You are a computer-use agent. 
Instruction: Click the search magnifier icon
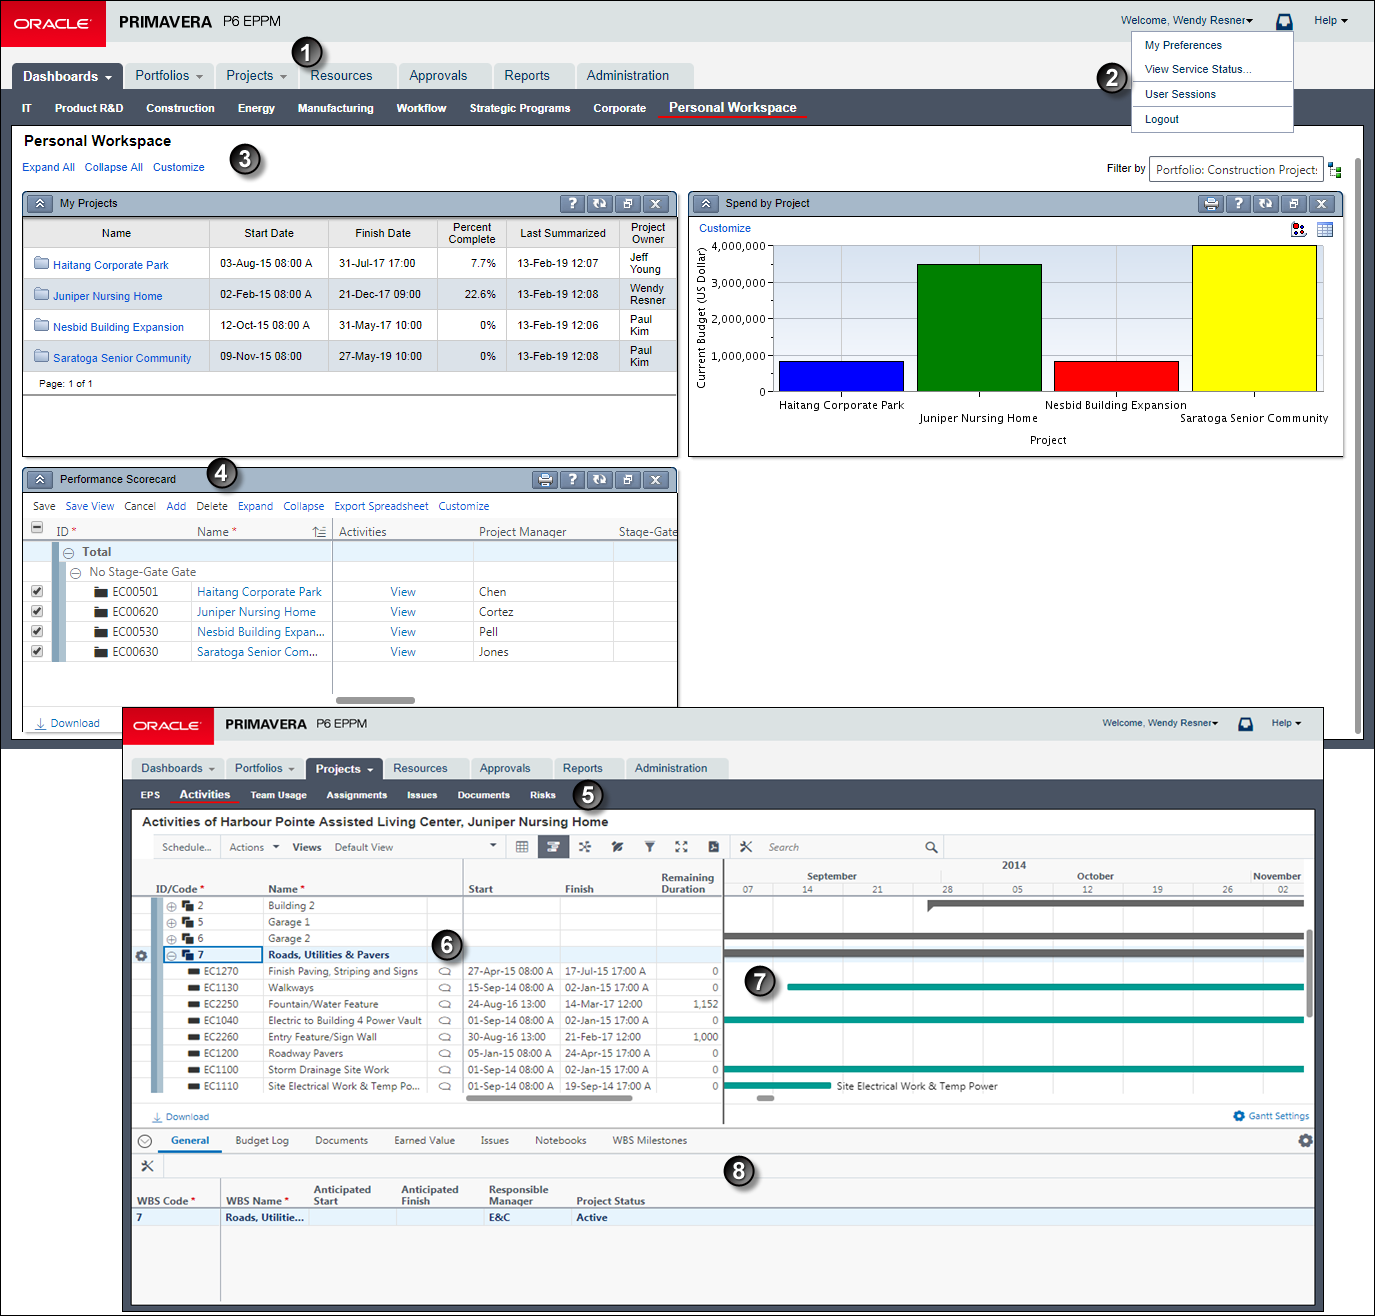pos(931,847)
